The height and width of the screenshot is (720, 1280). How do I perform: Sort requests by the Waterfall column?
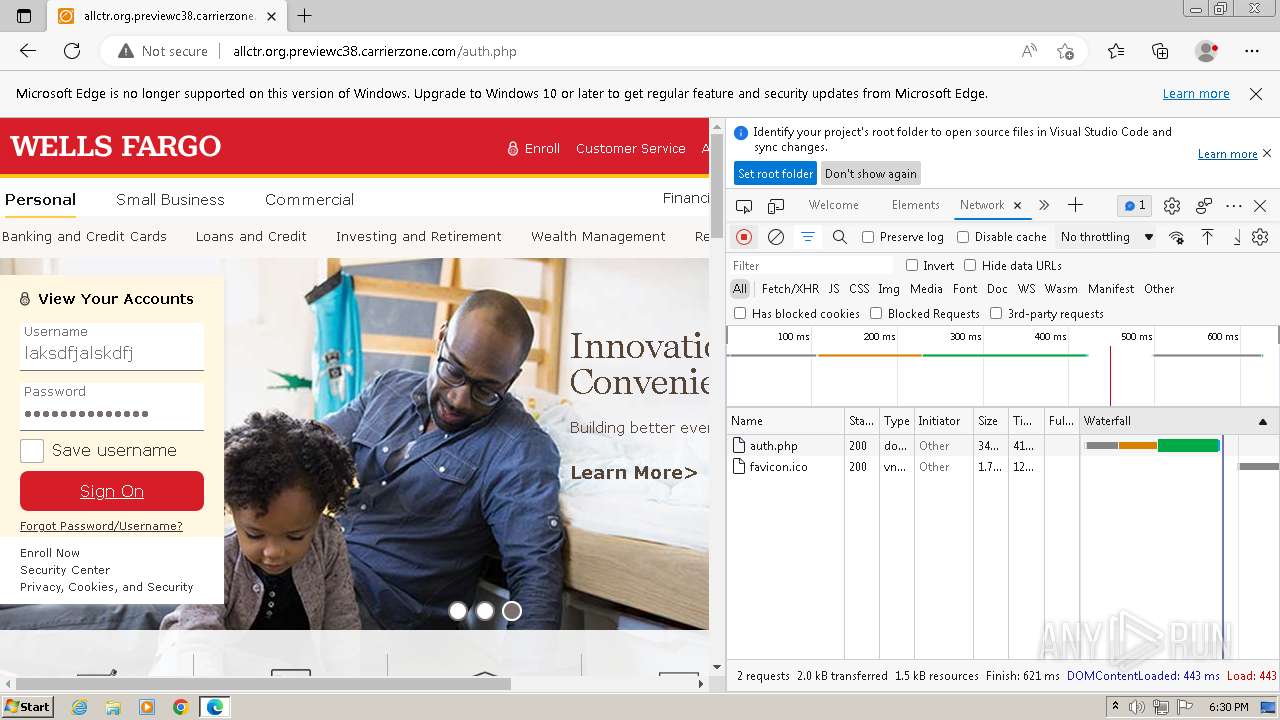coord(1178,421)
